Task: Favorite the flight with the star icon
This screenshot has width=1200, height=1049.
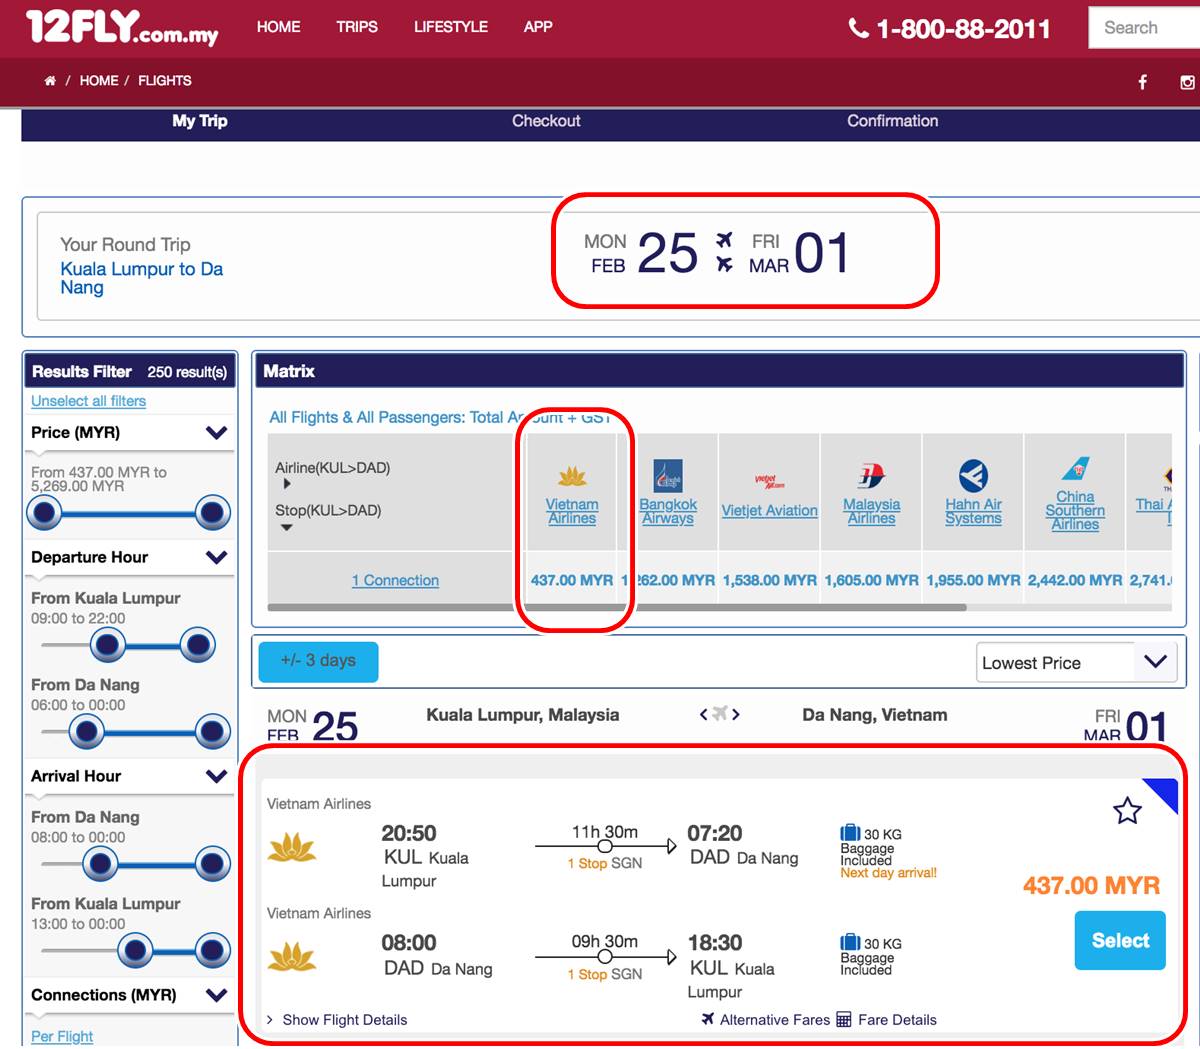Action: (1127, 810)
